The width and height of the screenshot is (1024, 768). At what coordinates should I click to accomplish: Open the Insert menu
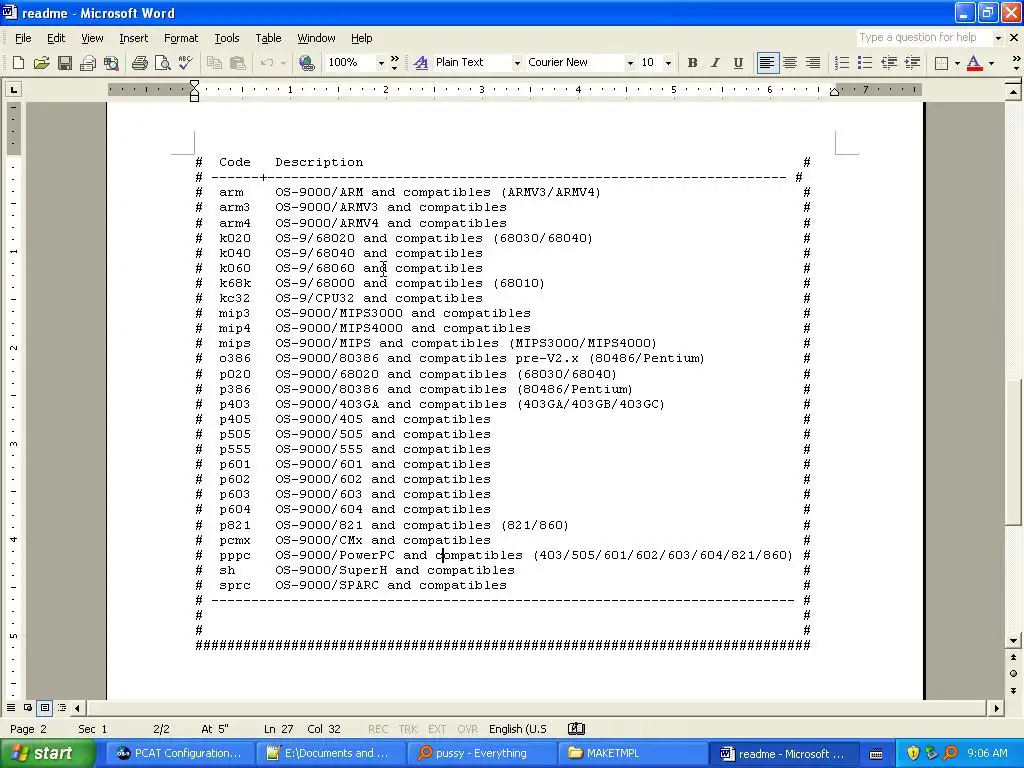133,38
